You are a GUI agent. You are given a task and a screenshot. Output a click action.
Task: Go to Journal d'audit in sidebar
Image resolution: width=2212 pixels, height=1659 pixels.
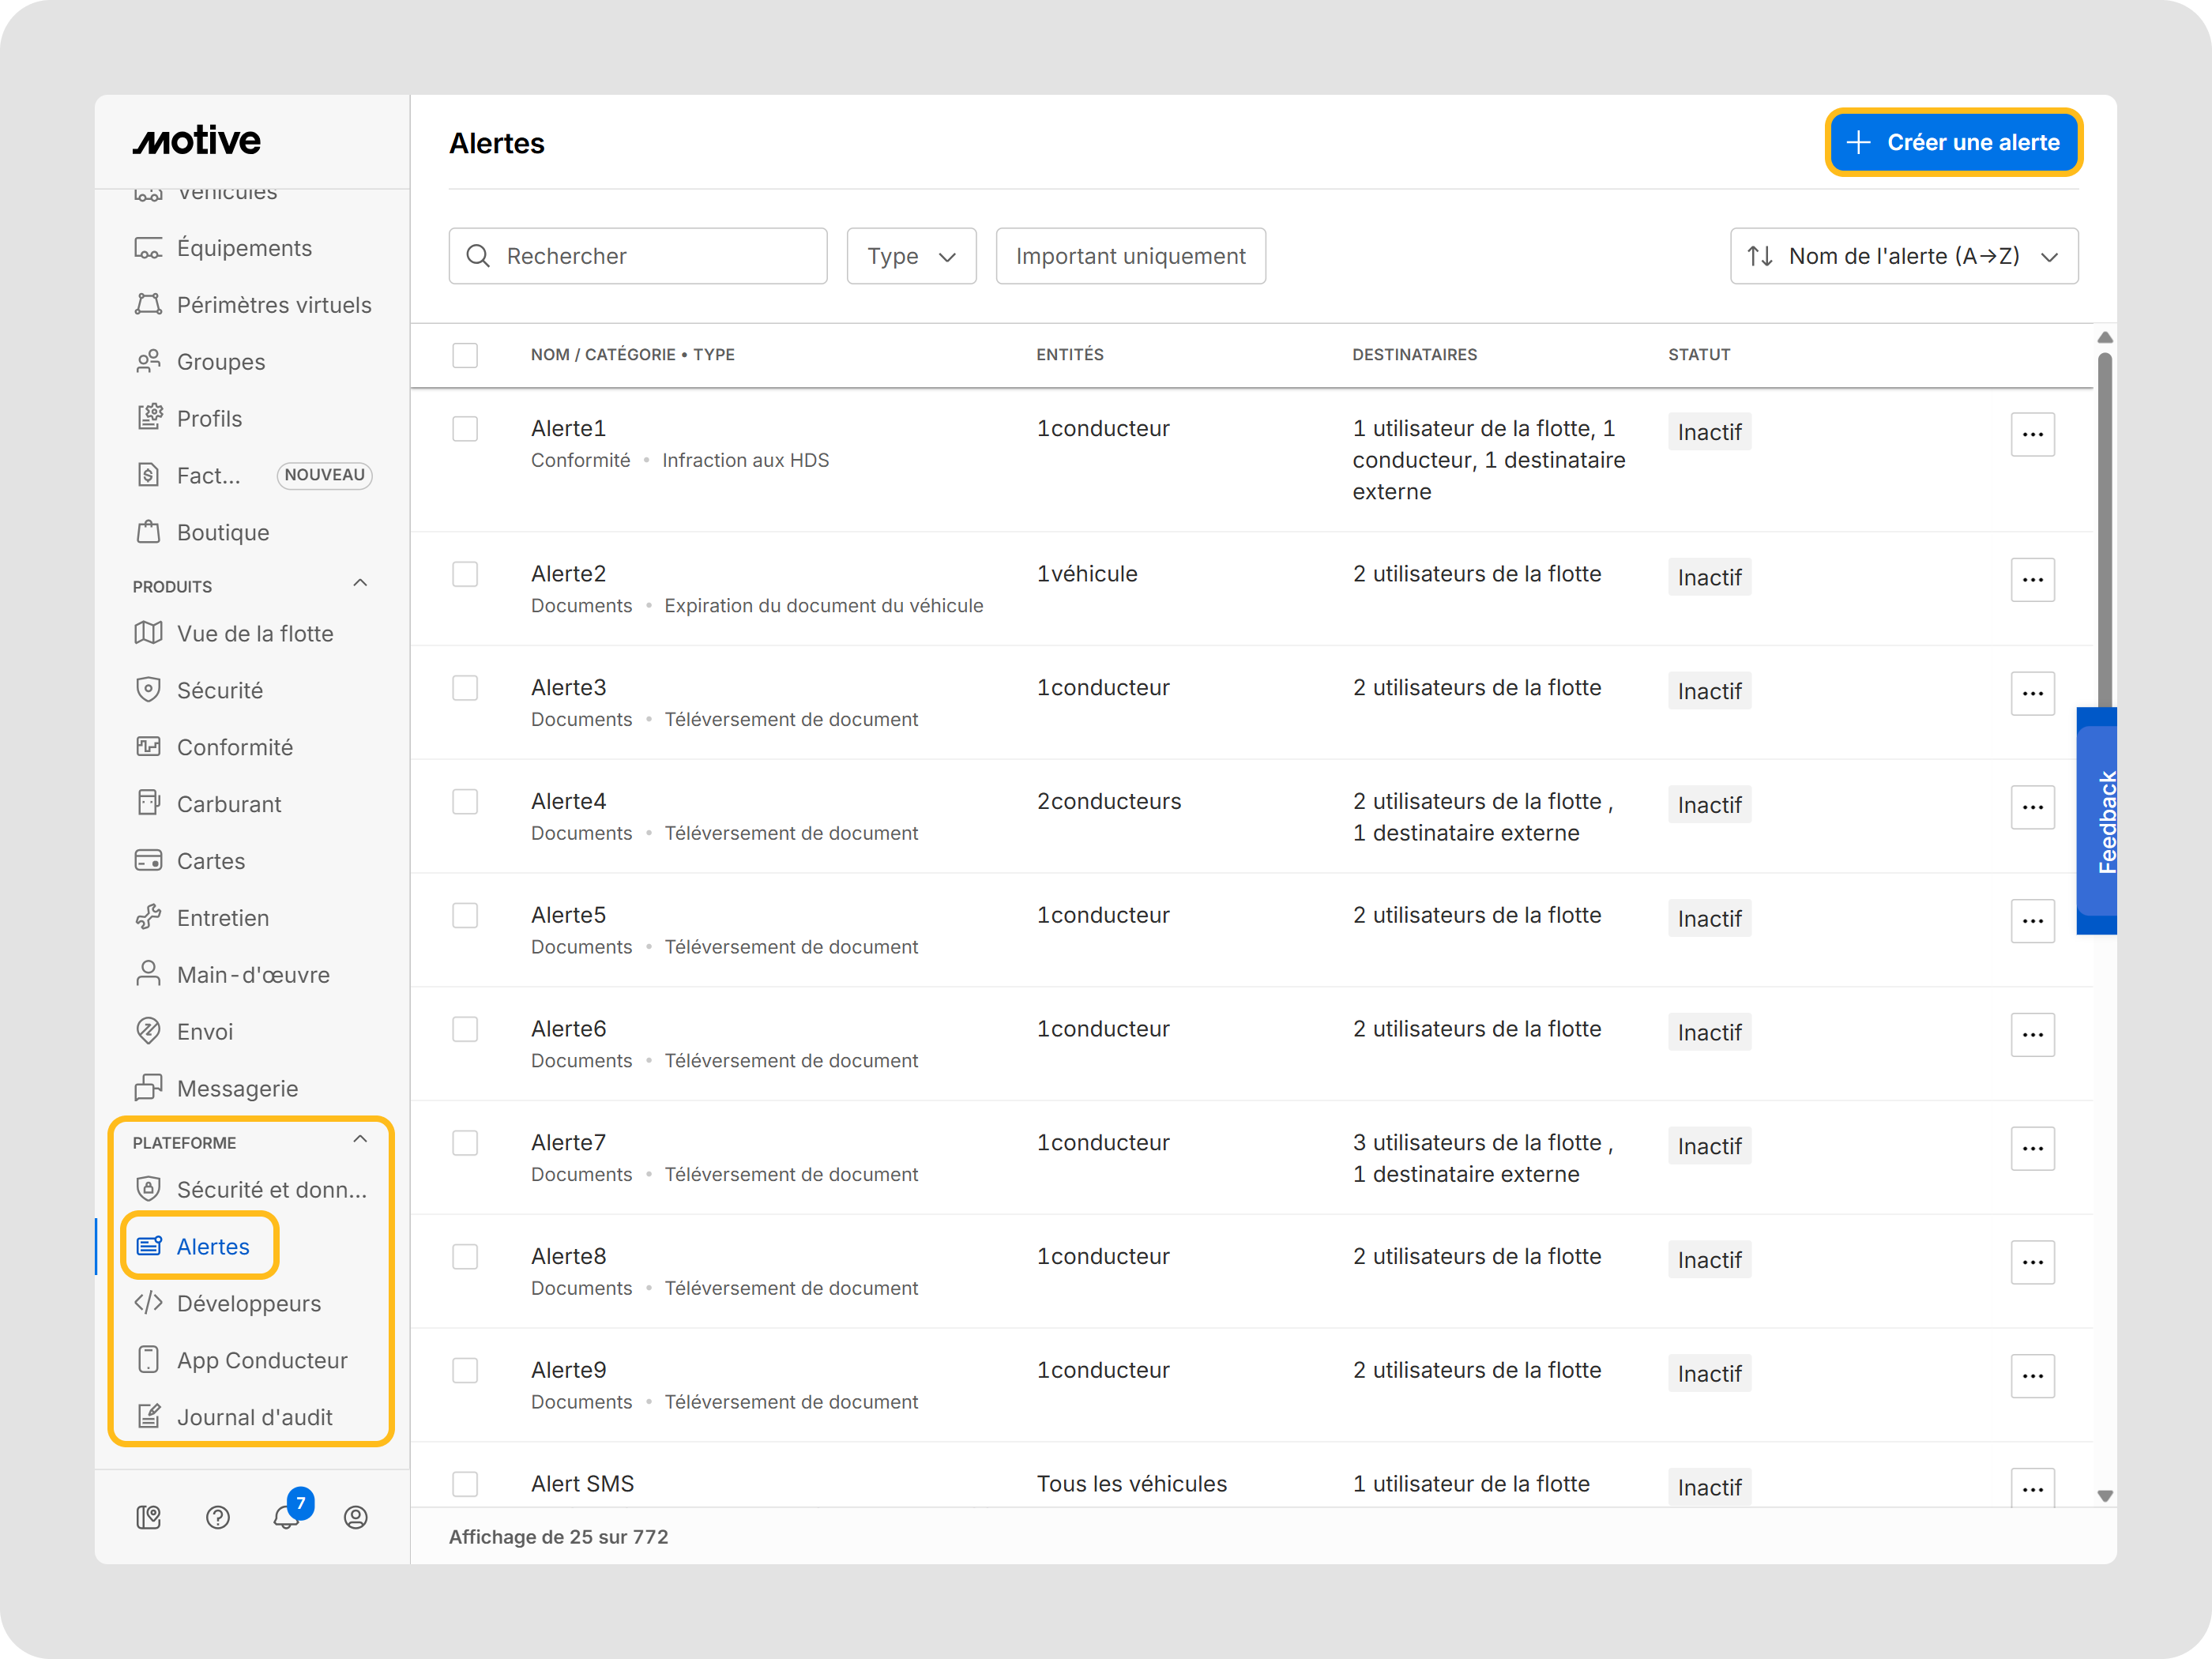coord(254,1417)
